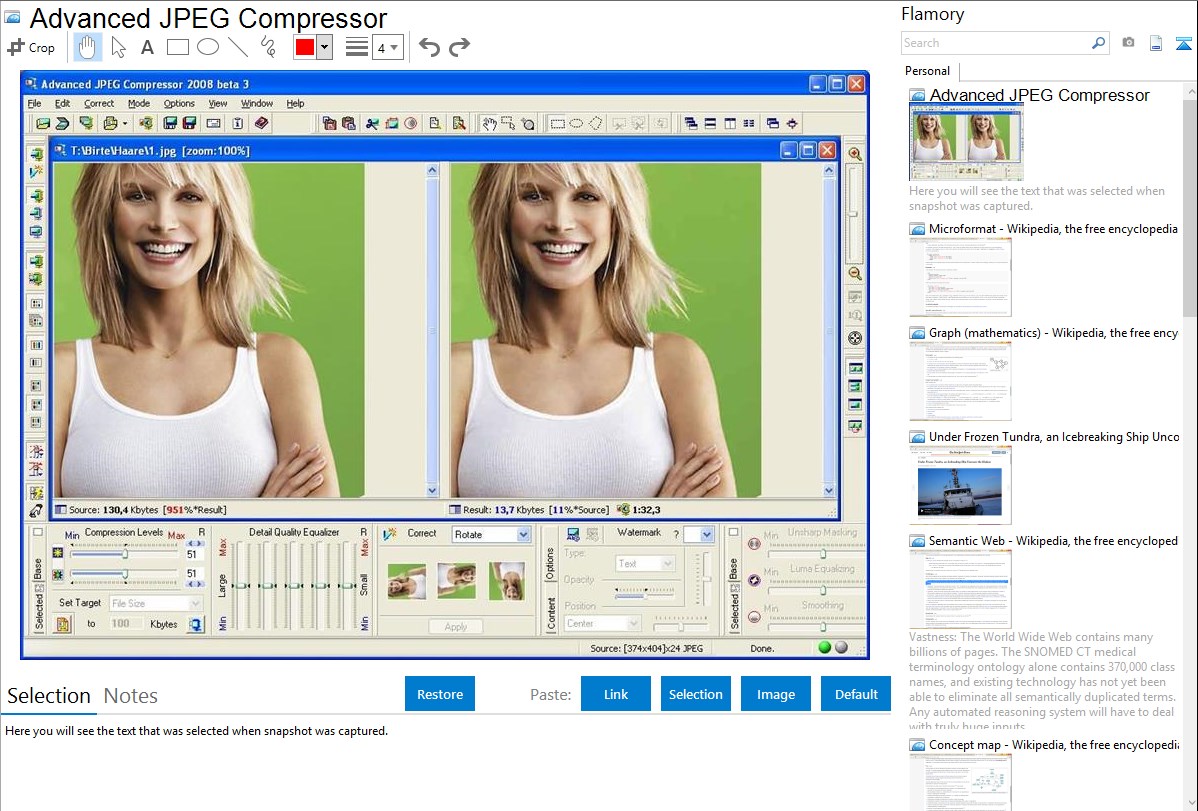Open Microformat Wikipedia snapshot title

click(x=1053, y=229)
